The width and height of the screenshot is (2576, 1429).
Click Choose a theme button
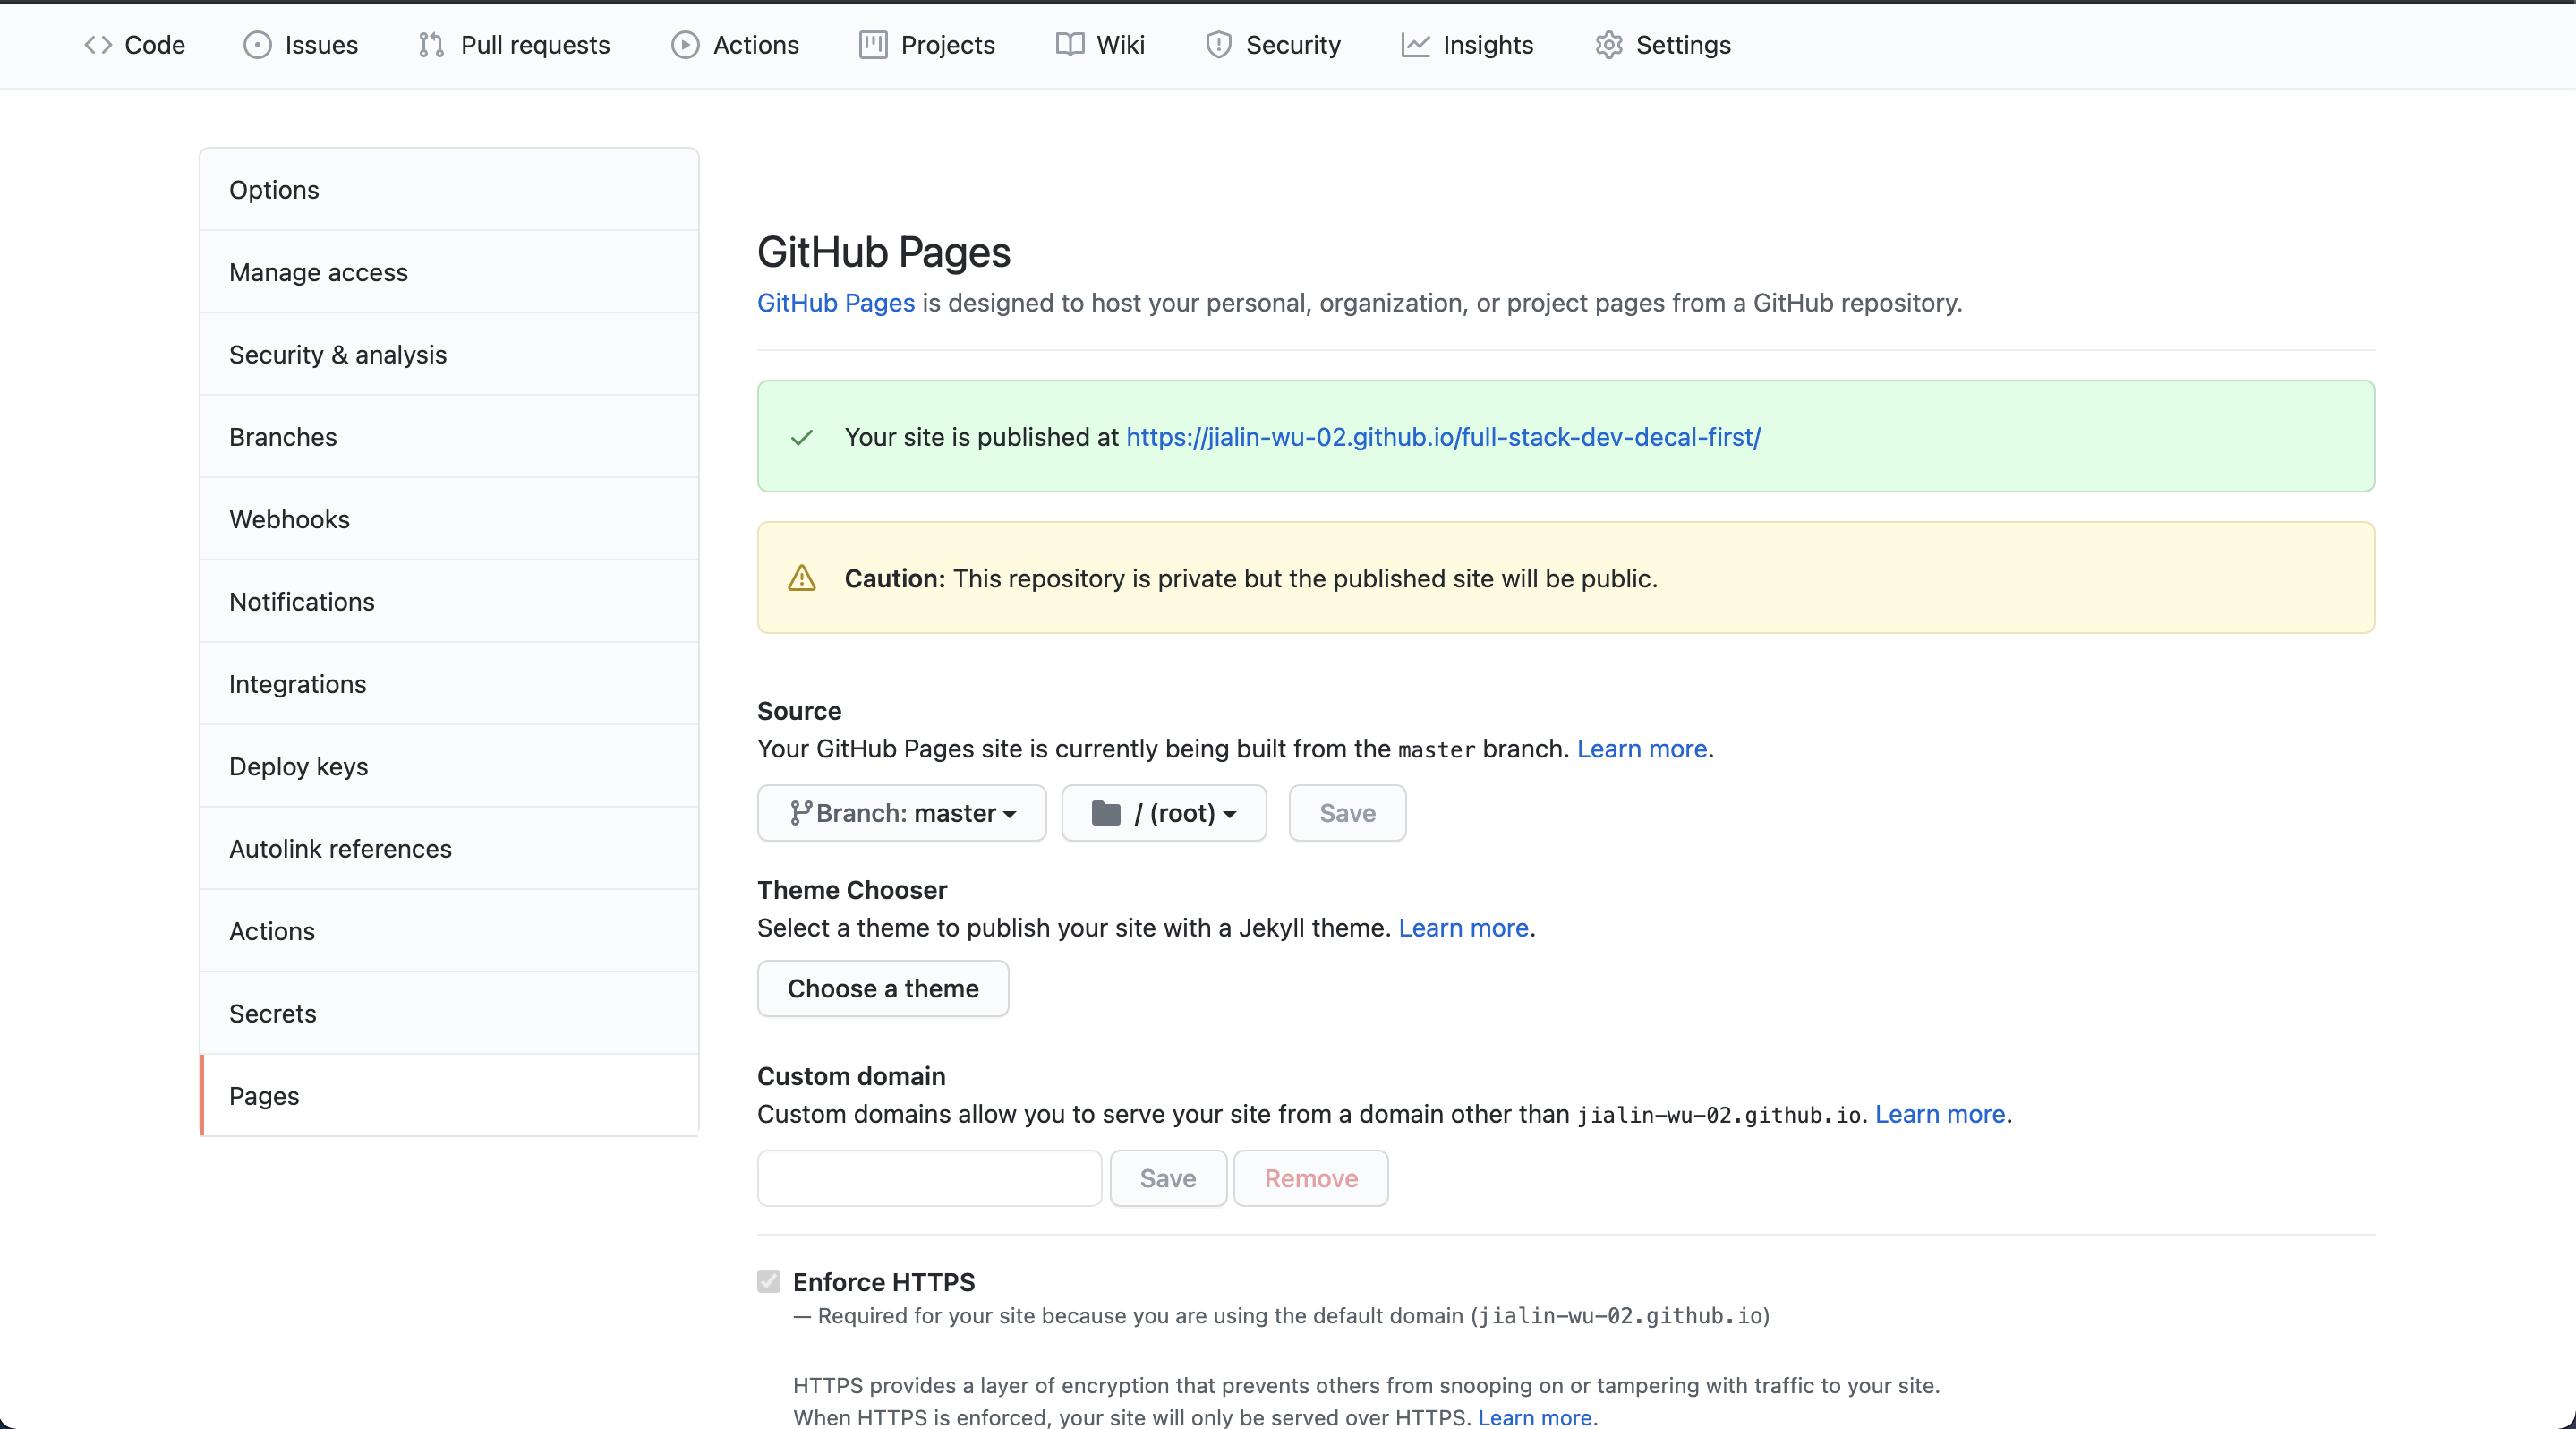(883, 988)
